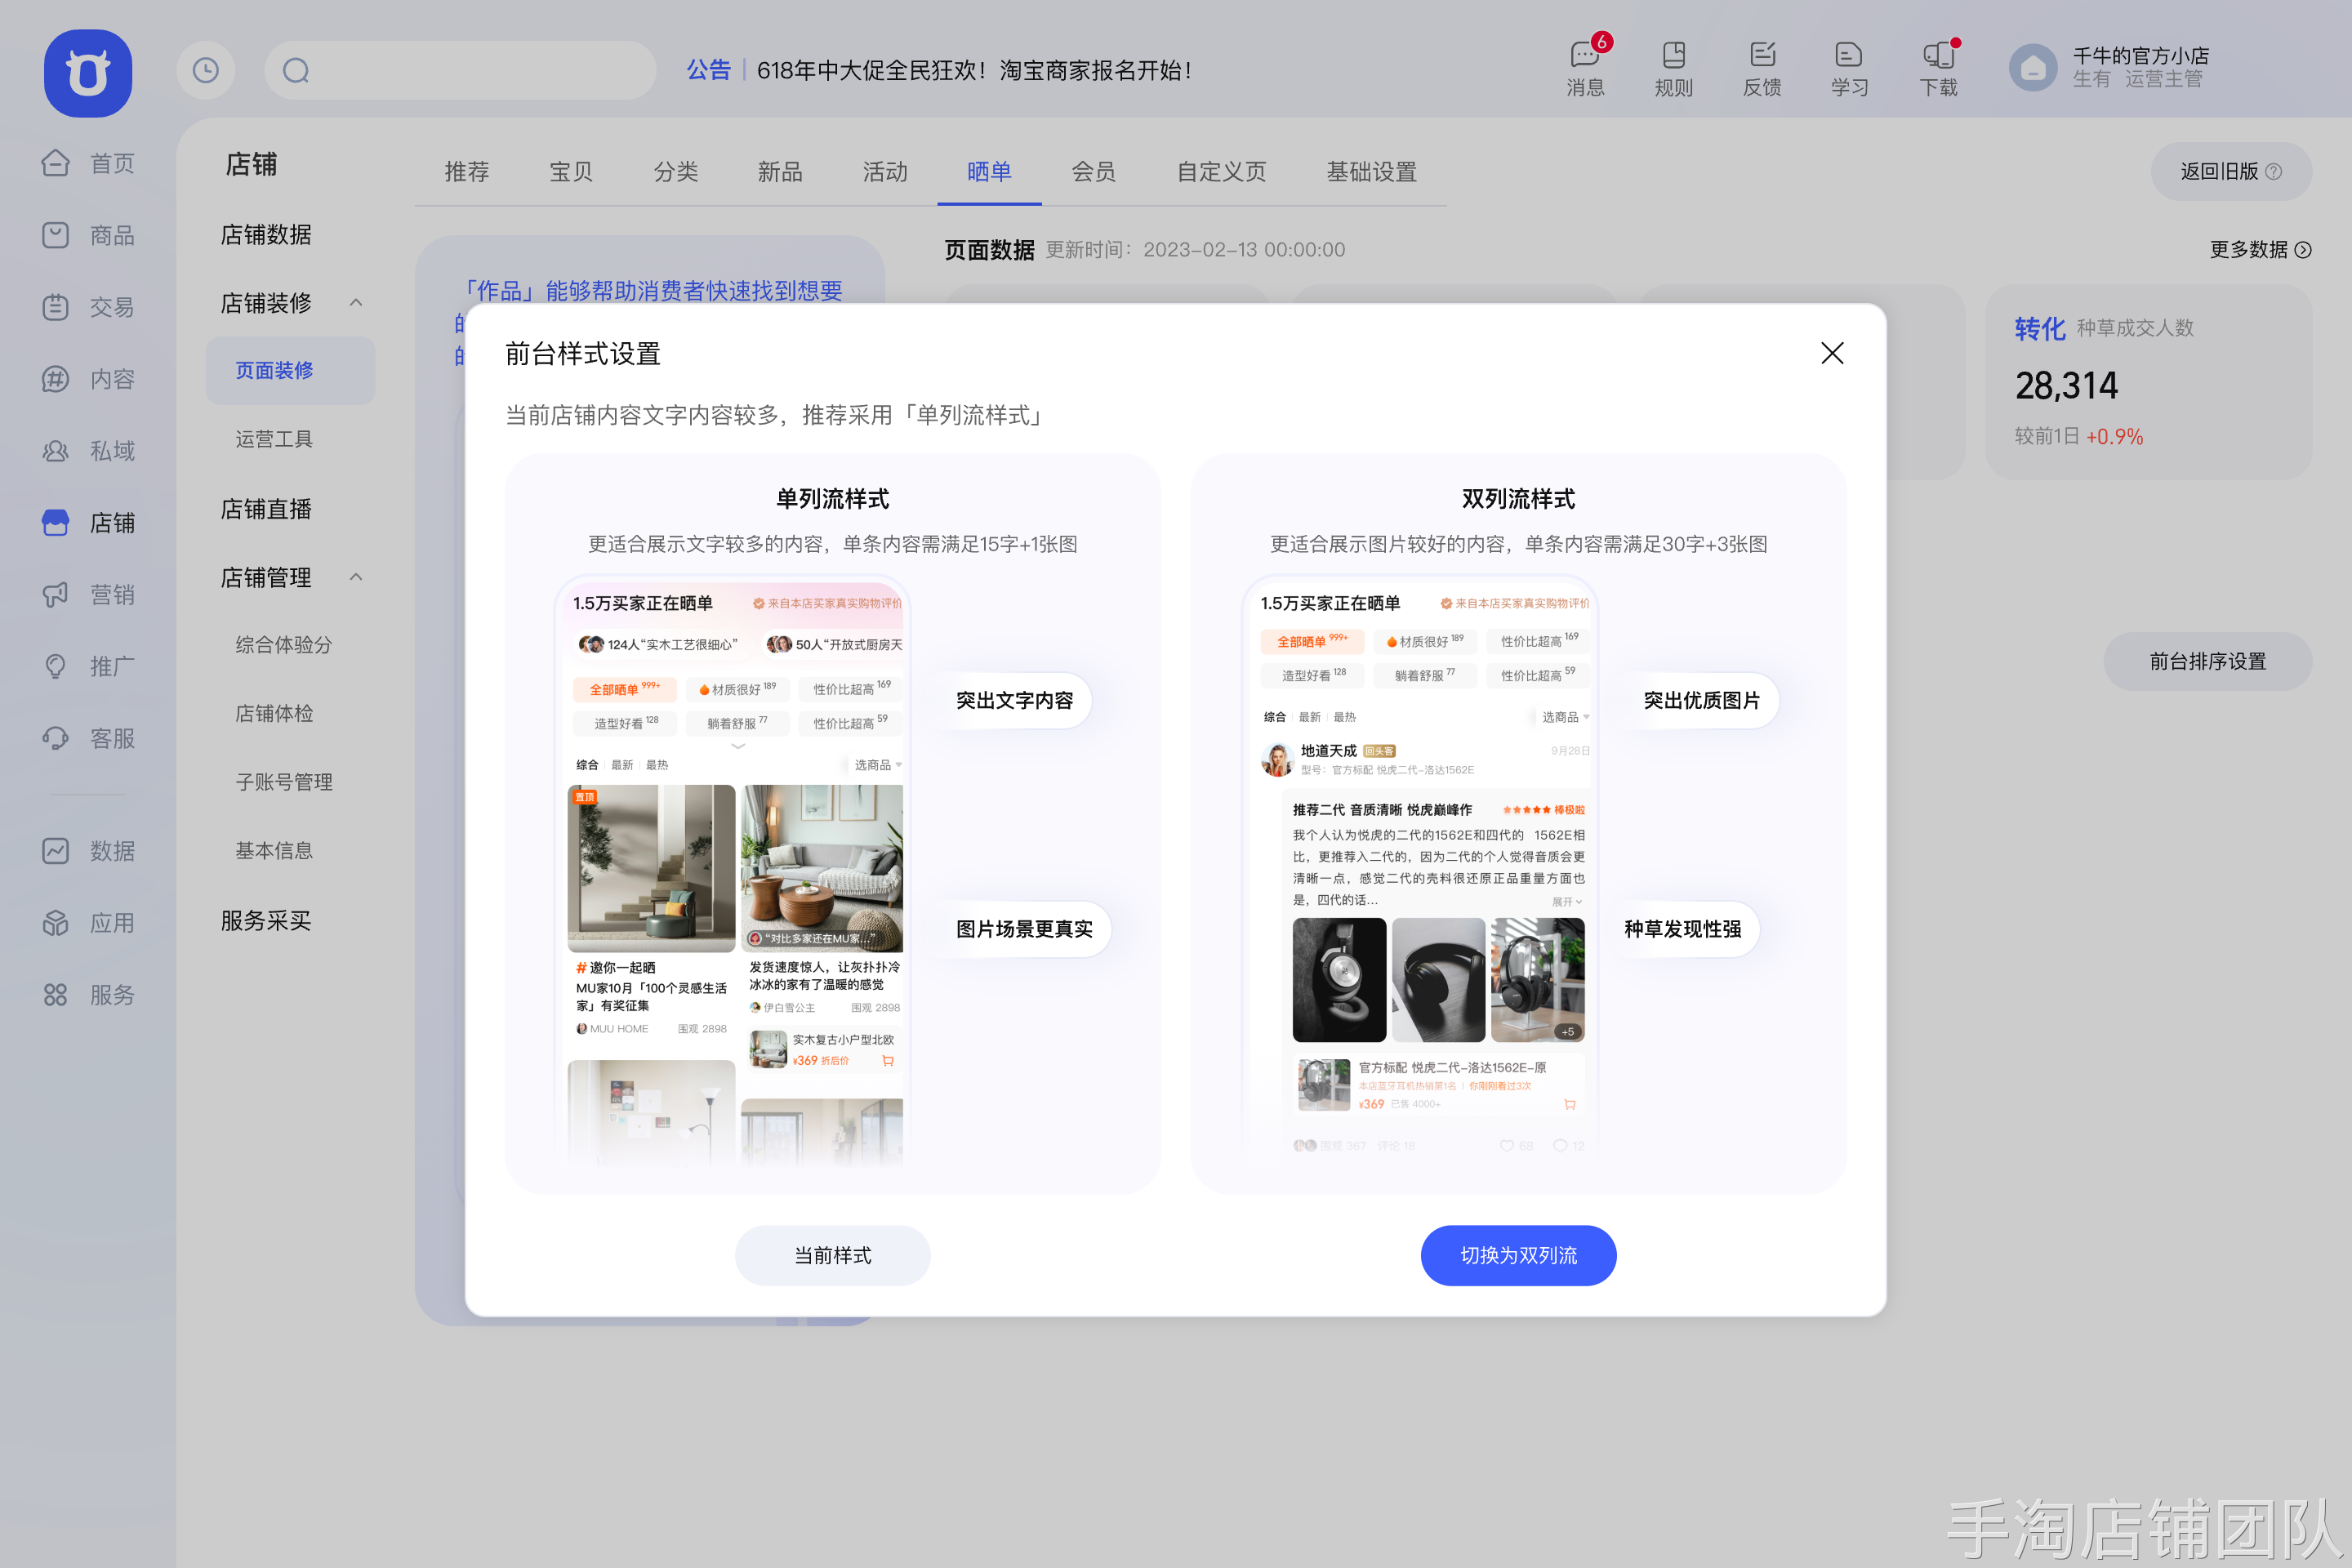Click the help icon on 返回旧版
2352x1568 pixels.
point(2274,172)
